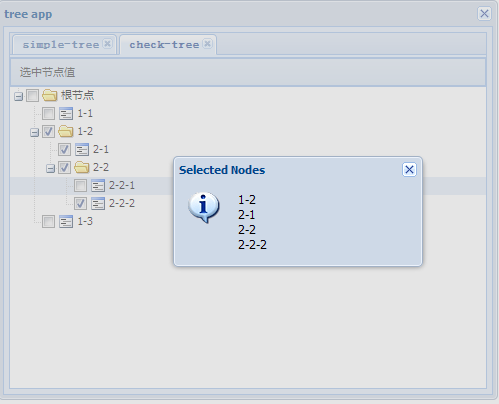Click '1-2' in the dialog message
Screen dimensions: 499x404
pyautogui.click(x=247, y=200)
